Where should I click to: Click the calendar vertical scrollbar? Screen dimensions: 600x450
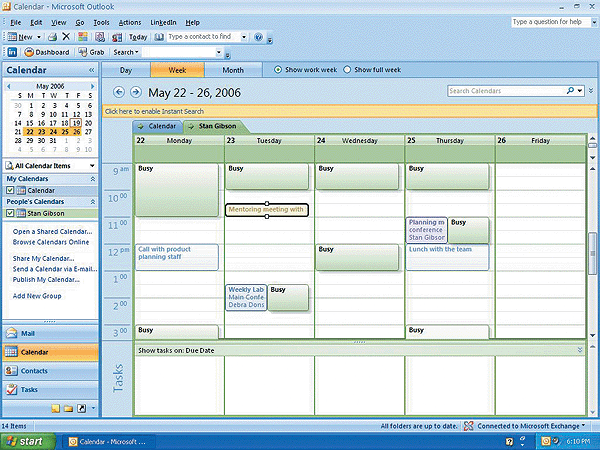tap(592, 253)
